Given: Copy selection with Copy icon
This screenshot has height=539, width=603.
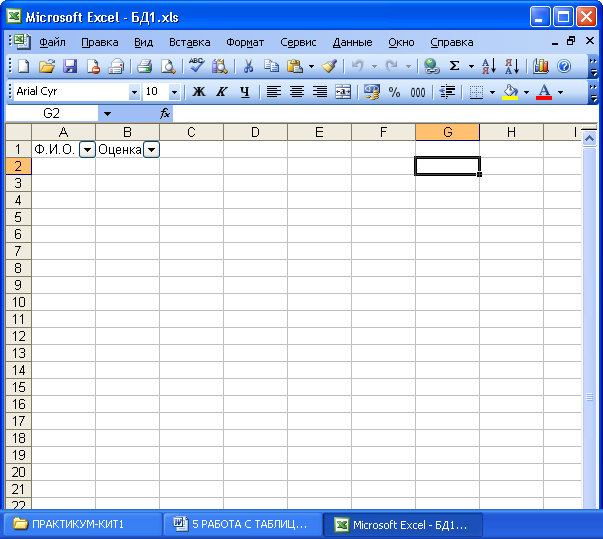Looking at the screenshot, I should [x=272, y=66].
